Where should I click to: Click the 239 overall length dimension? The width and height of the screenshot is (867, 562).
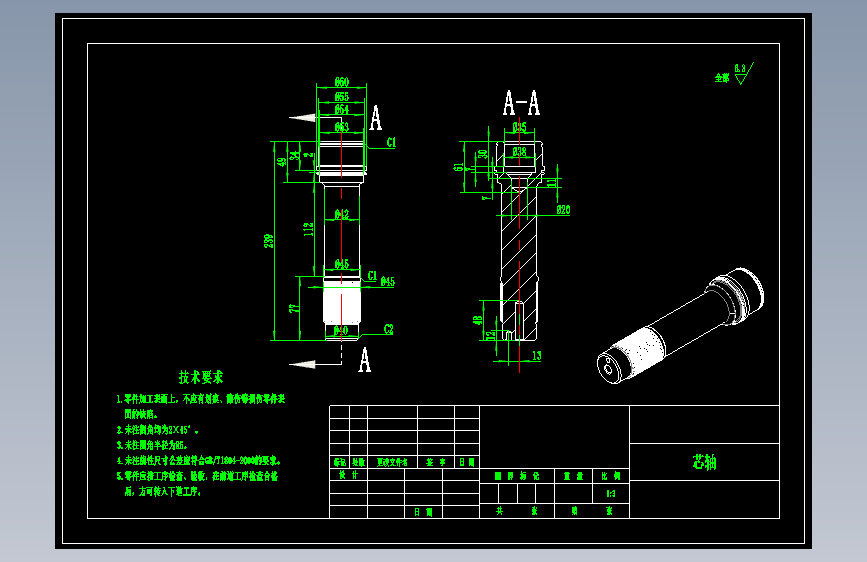pos(269,241)
